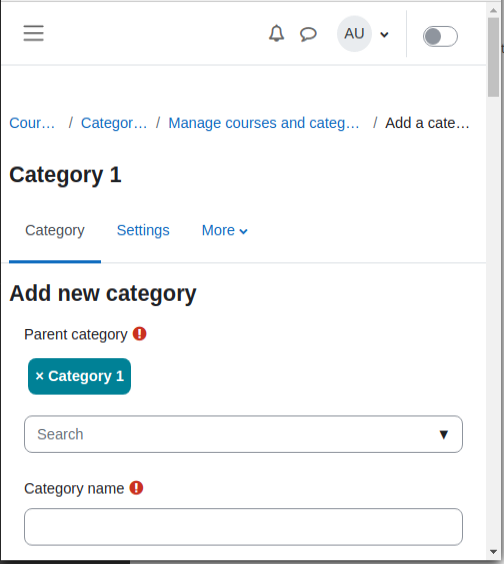The image size is (504, 564).
Task: Remove Category 1 parent selection tag
Action: 80,376
